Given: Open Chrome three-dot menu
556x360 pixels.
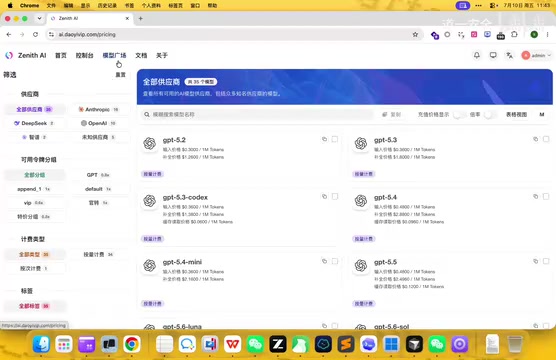Looking at the screenshot, I should 547,34.
